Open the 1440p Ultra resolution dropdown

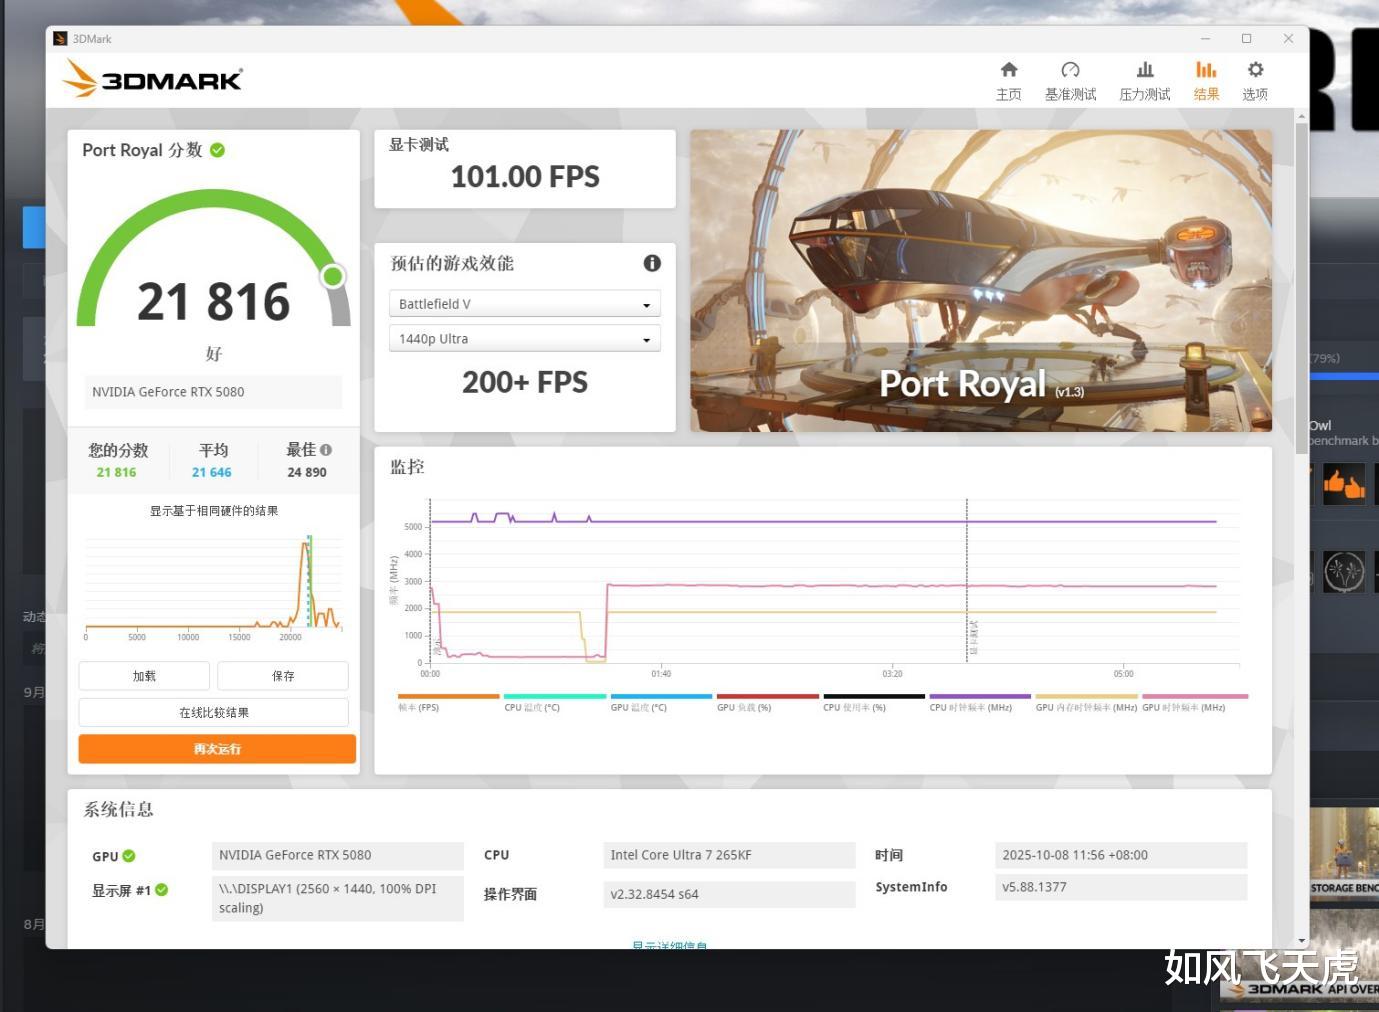click(525, 339)
